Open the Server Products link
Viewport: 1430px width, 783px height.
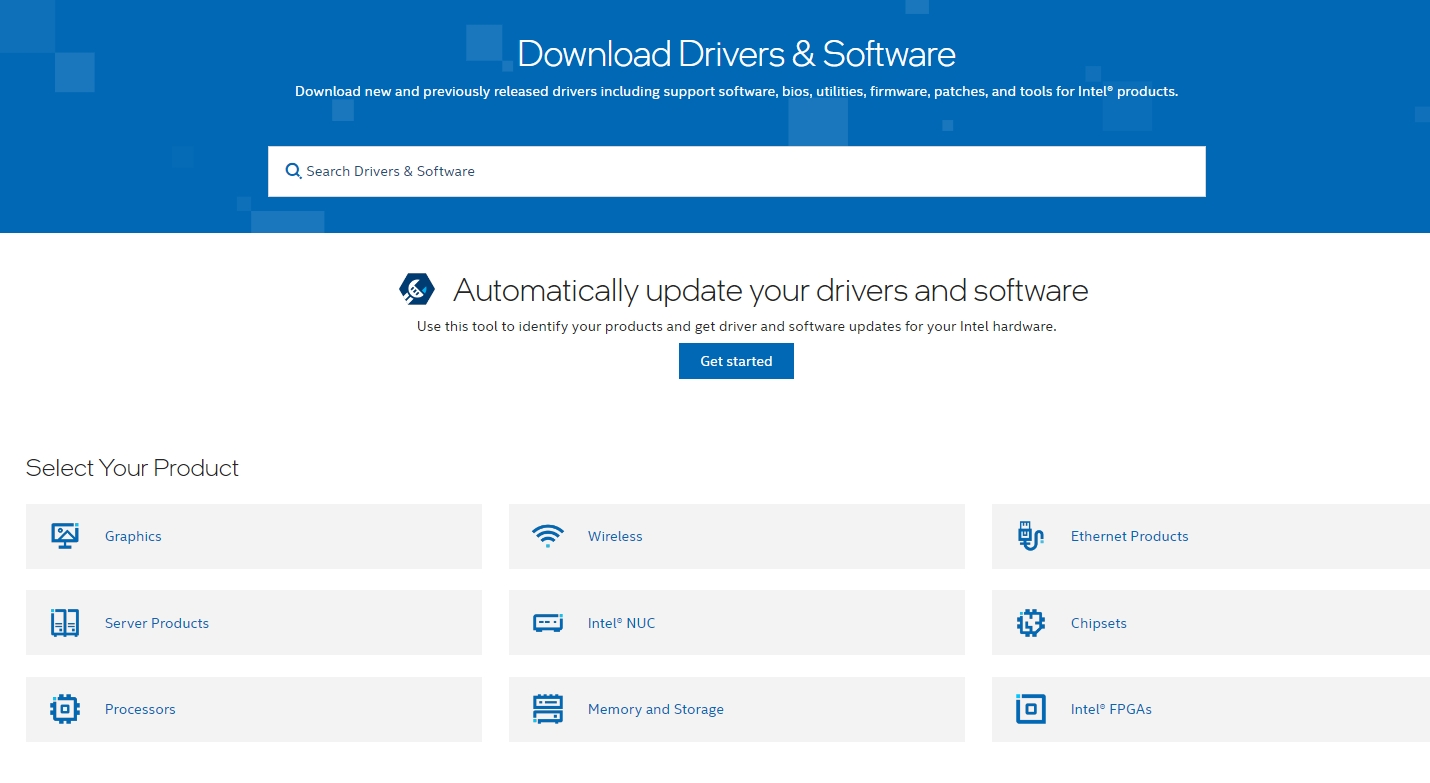(x=157, y=623)
